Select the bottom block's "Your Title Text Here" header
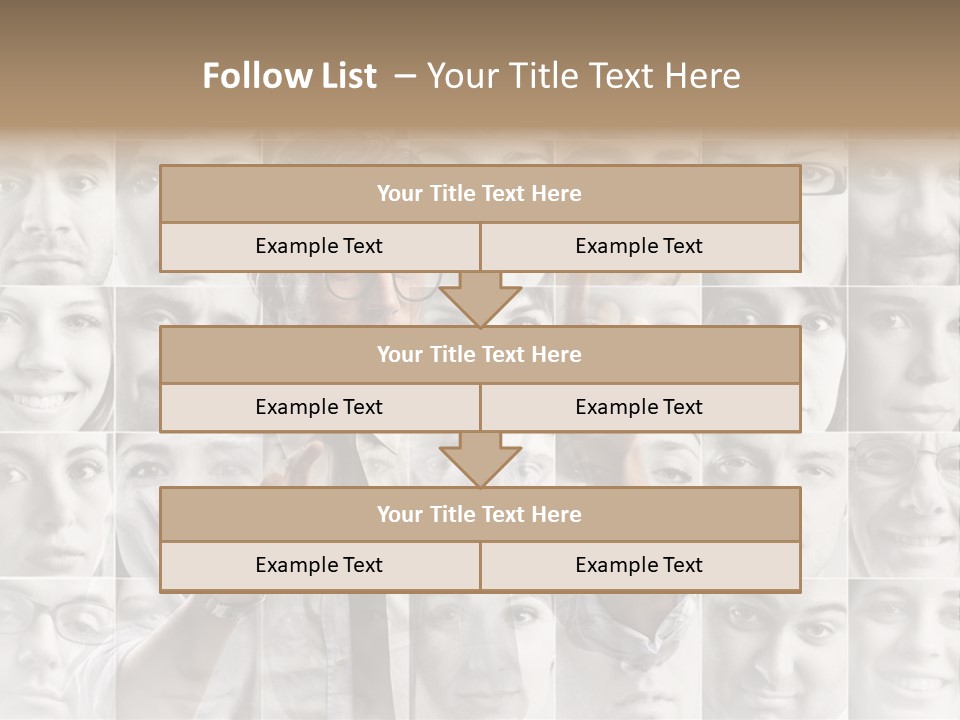Viewport: 960px width, 720px height. 480,514
